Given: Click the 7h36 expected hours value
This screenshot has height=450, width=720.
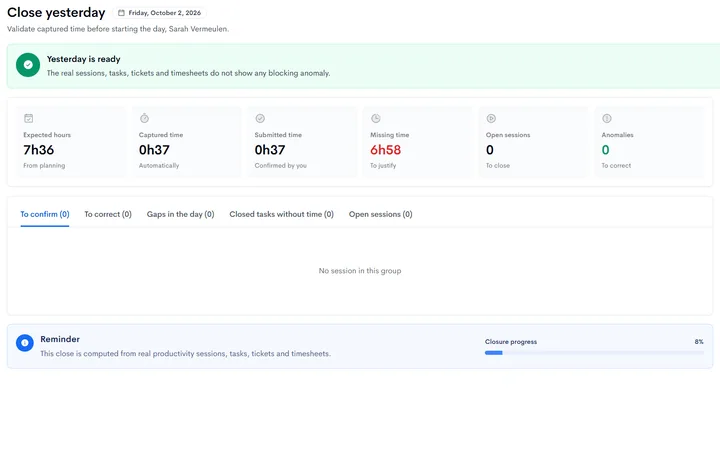Looking at the screenshot, I should point(39,150).
